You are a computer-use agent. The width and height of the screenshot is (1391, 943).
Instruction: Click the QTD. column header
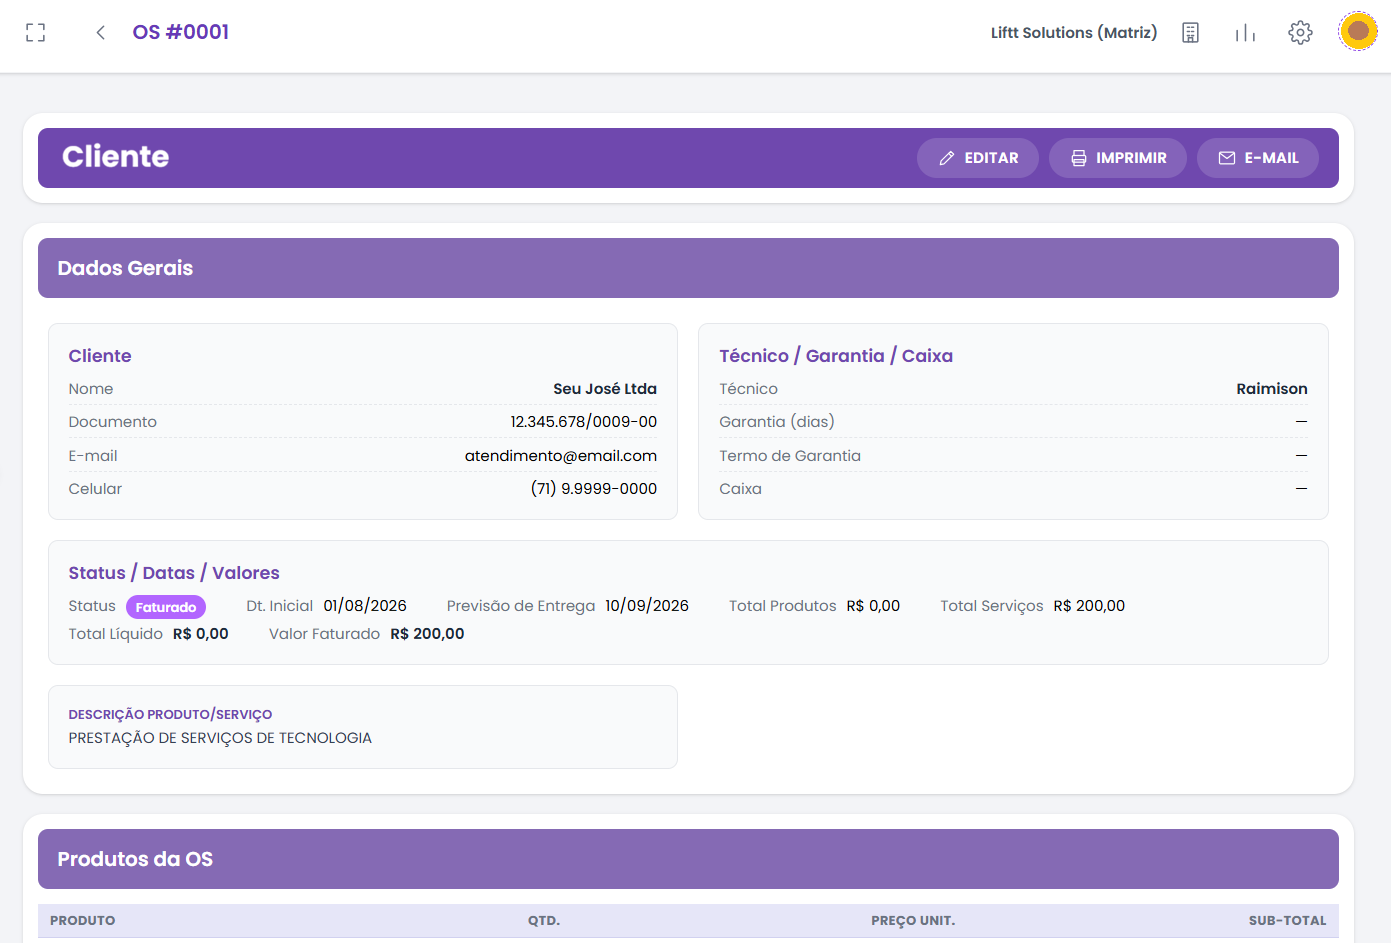tap(544, 921)
